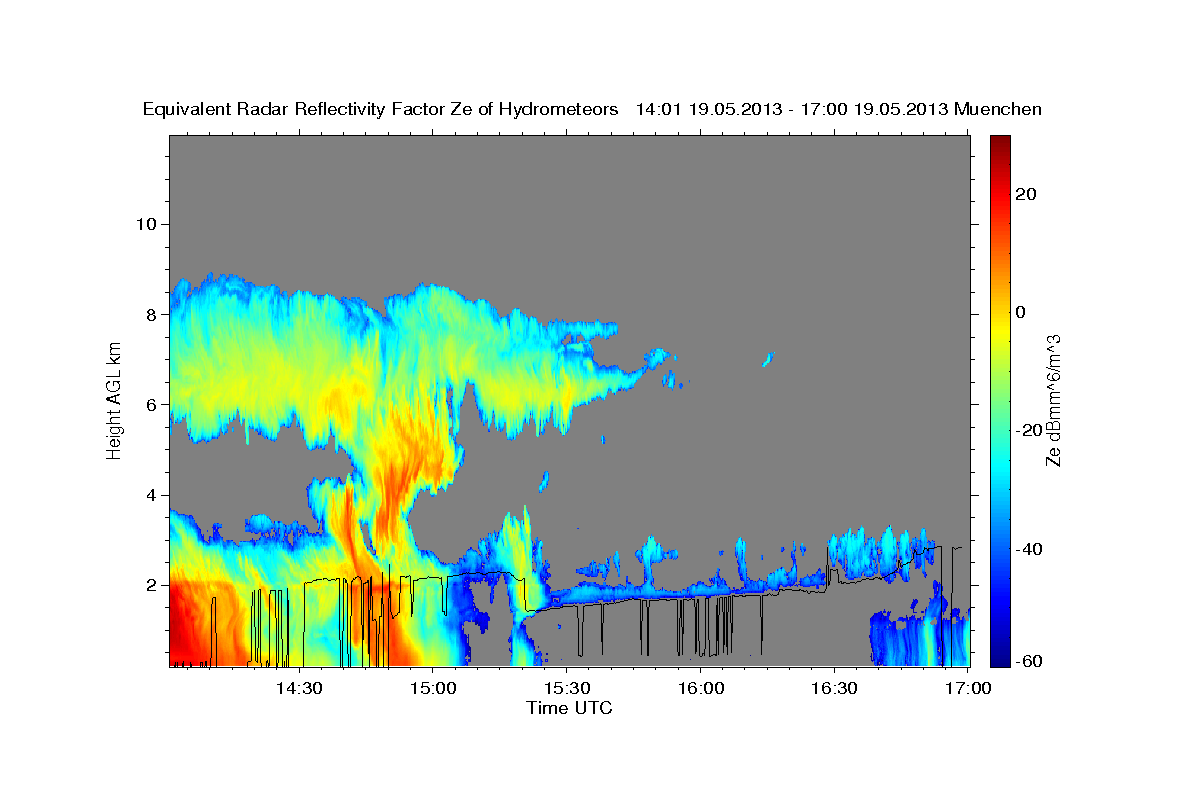Viewport: 1200px width, 800px height.
Task: Click the plot title 'Equivalent Radar Reflectivity Factor Ze of Hydrometeors'
Action: 381,109
